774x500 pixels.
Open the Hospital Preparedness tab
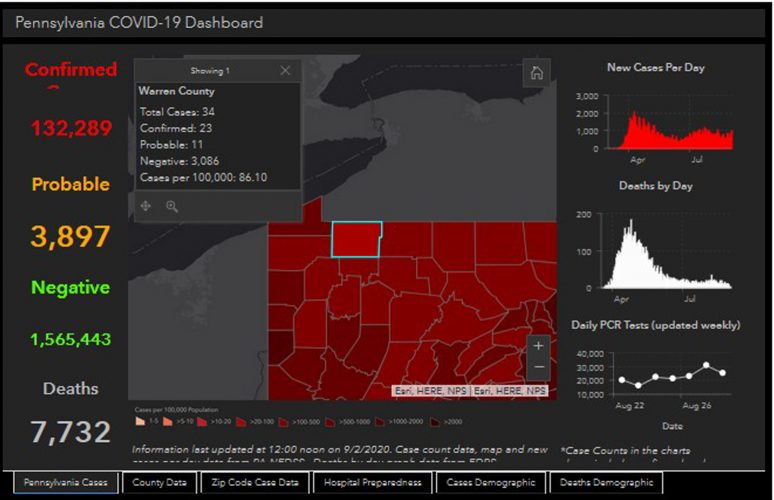point(372,483)
